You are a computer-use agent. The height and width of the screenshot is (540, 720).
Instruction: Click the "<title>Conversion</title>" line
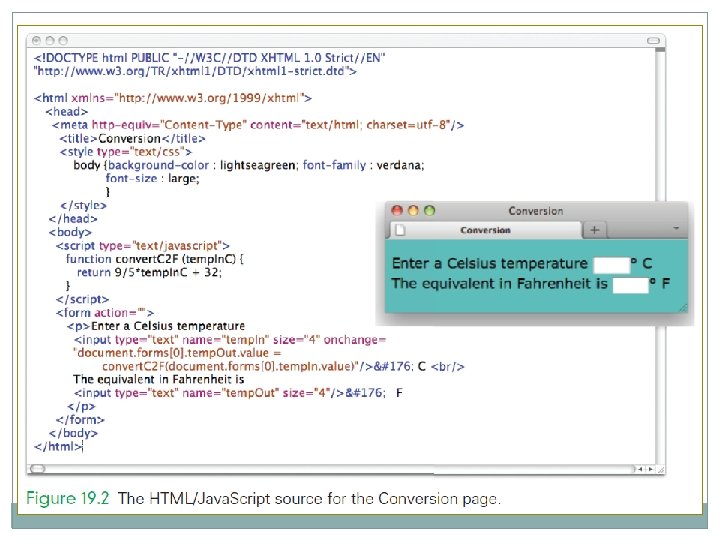[132, 138]
